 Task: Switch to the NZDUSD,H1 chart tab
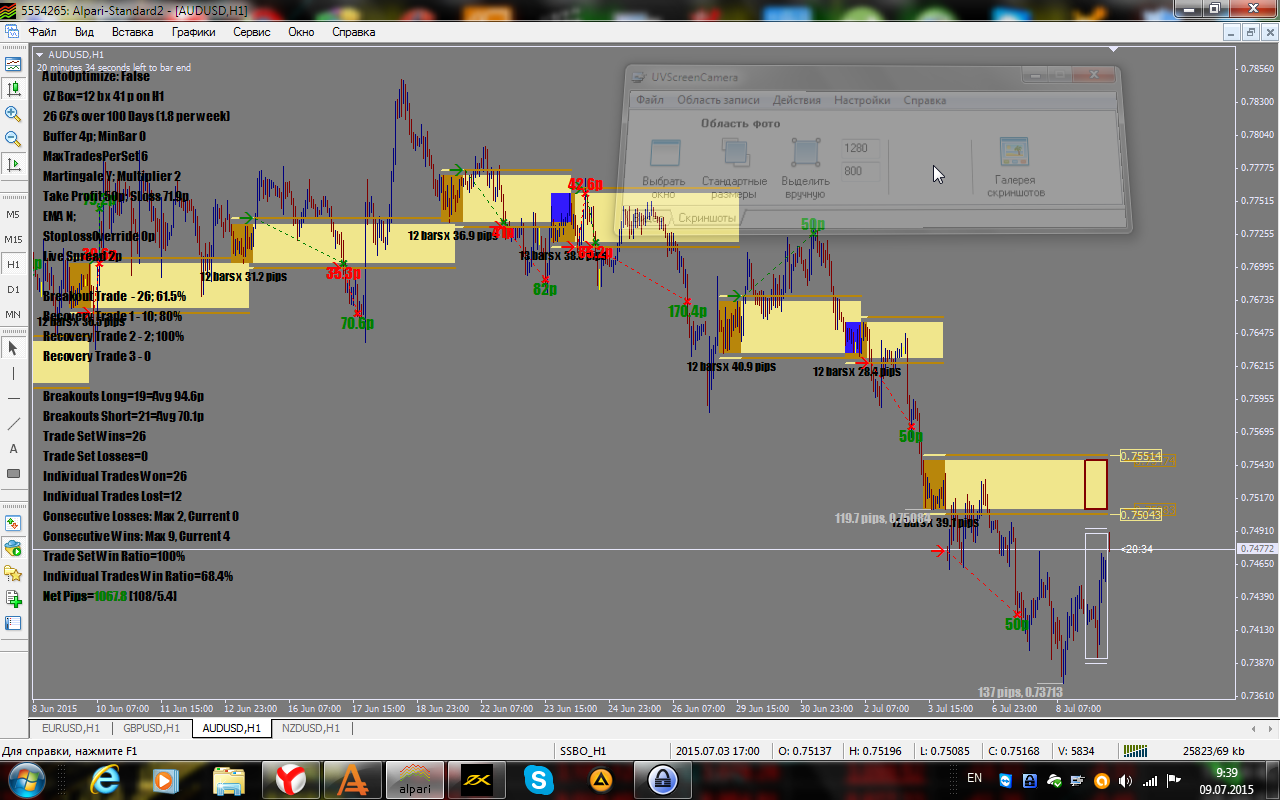[x=311, y=728]
